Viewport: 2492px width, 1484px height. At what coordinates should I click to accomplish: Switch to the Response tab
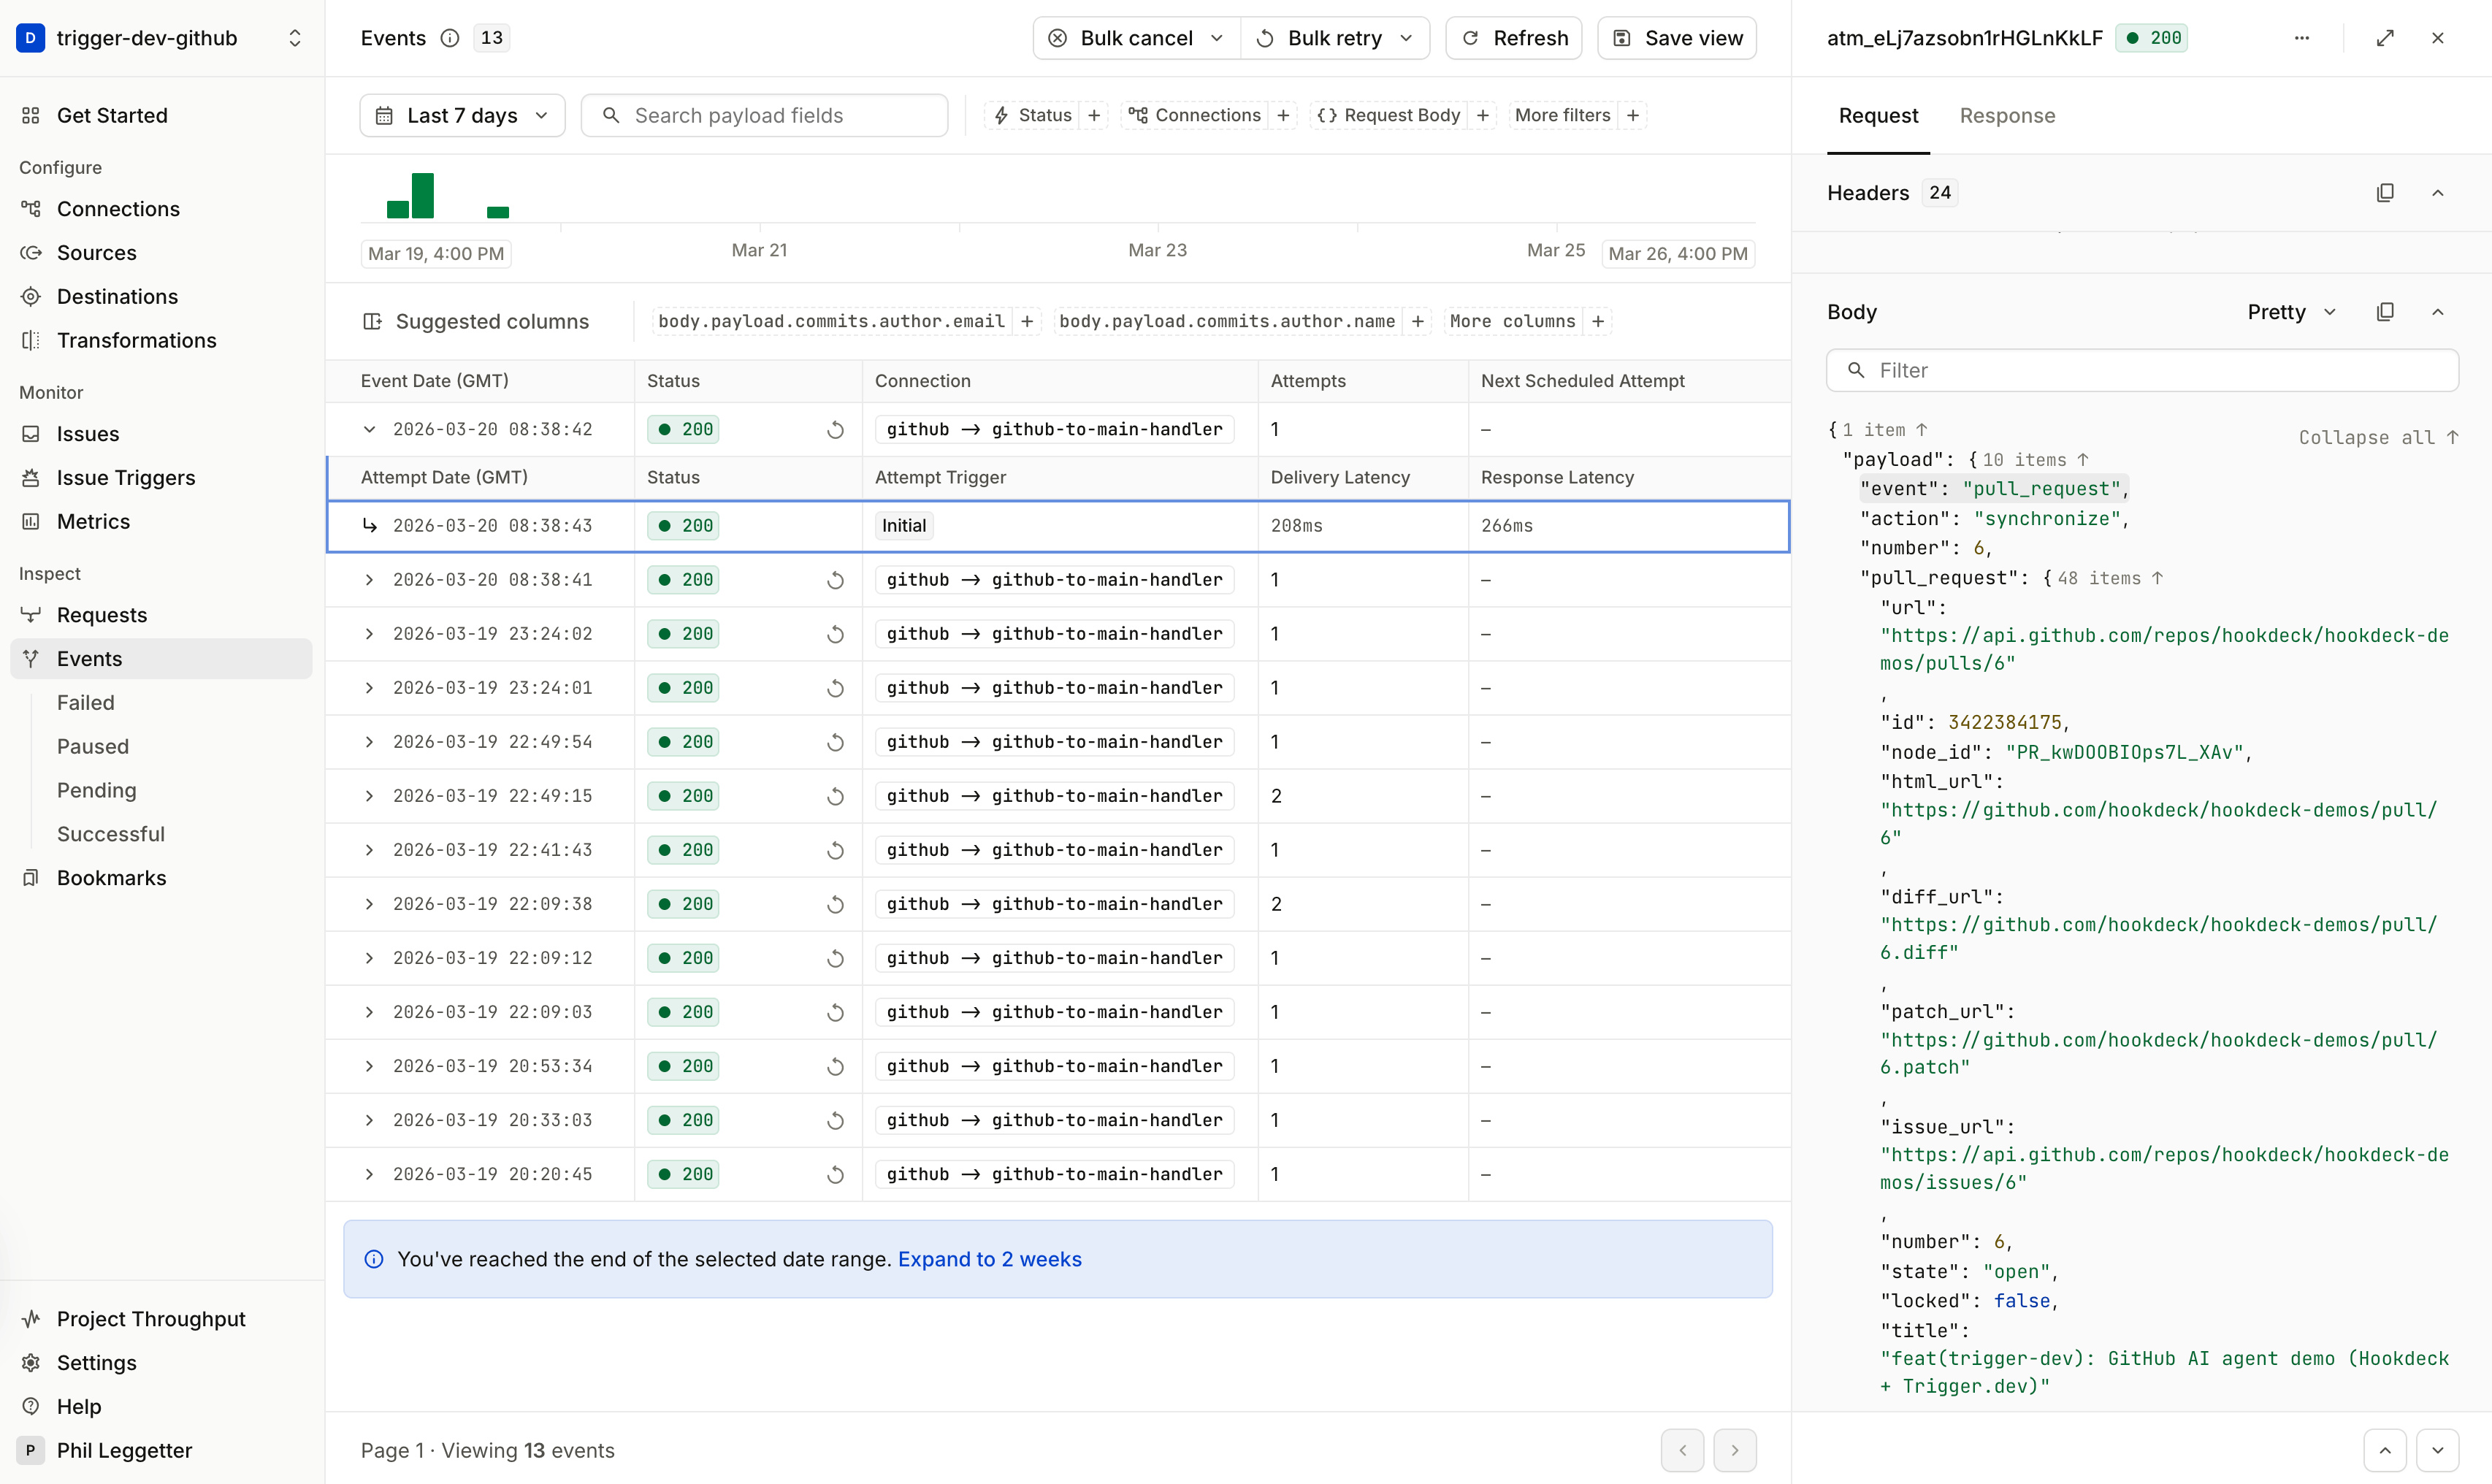(x=2007, y=116)
